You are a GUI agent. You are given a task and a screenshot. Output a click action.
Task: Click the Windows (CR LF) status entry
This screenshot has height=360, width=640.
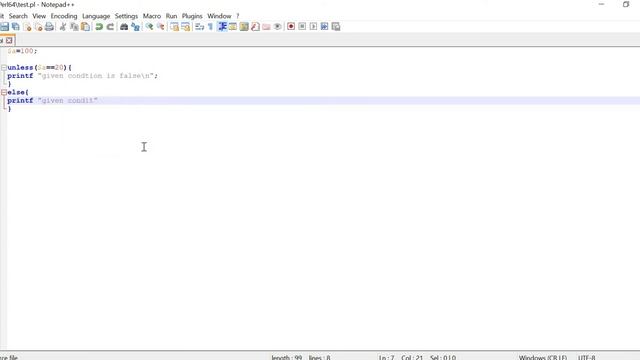tap(543, 358)
